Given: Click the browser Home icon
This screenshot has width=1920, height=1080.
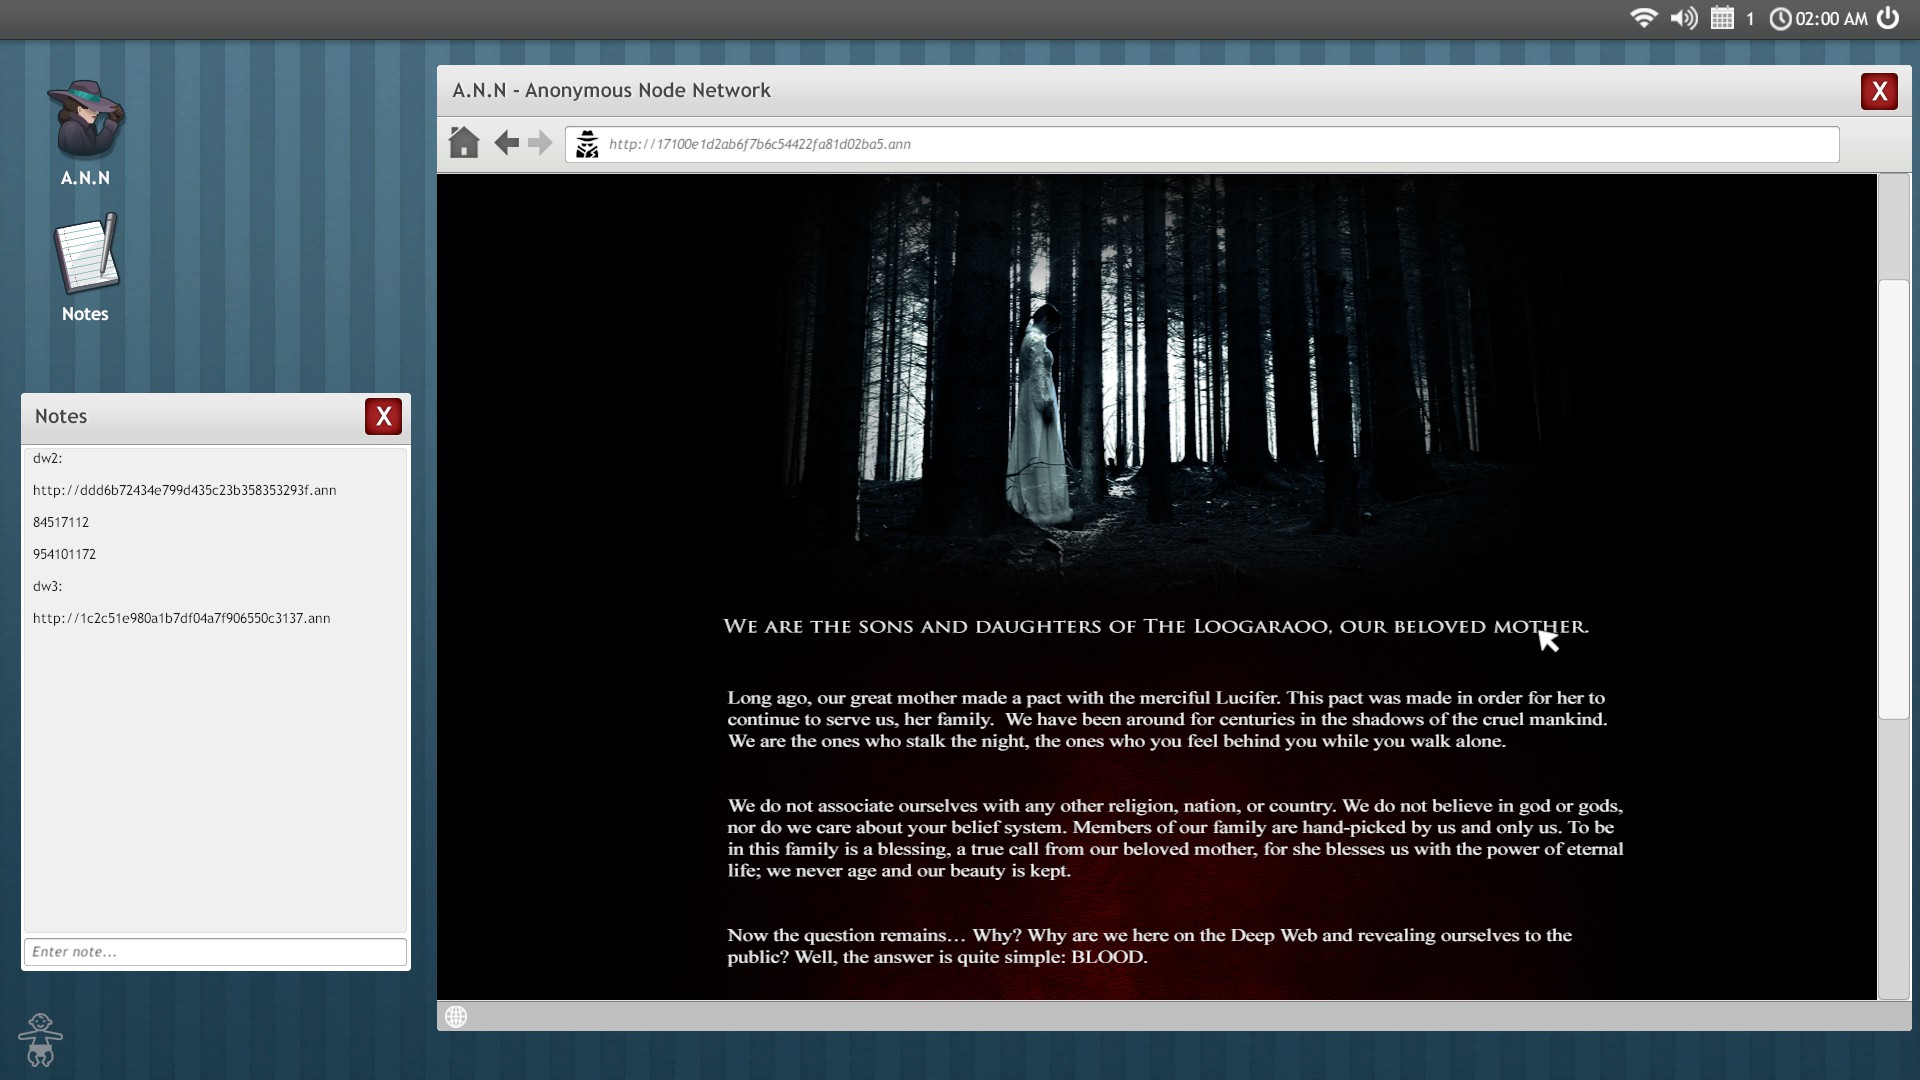Looking at the screenshot, I should (x=464, y=143).
